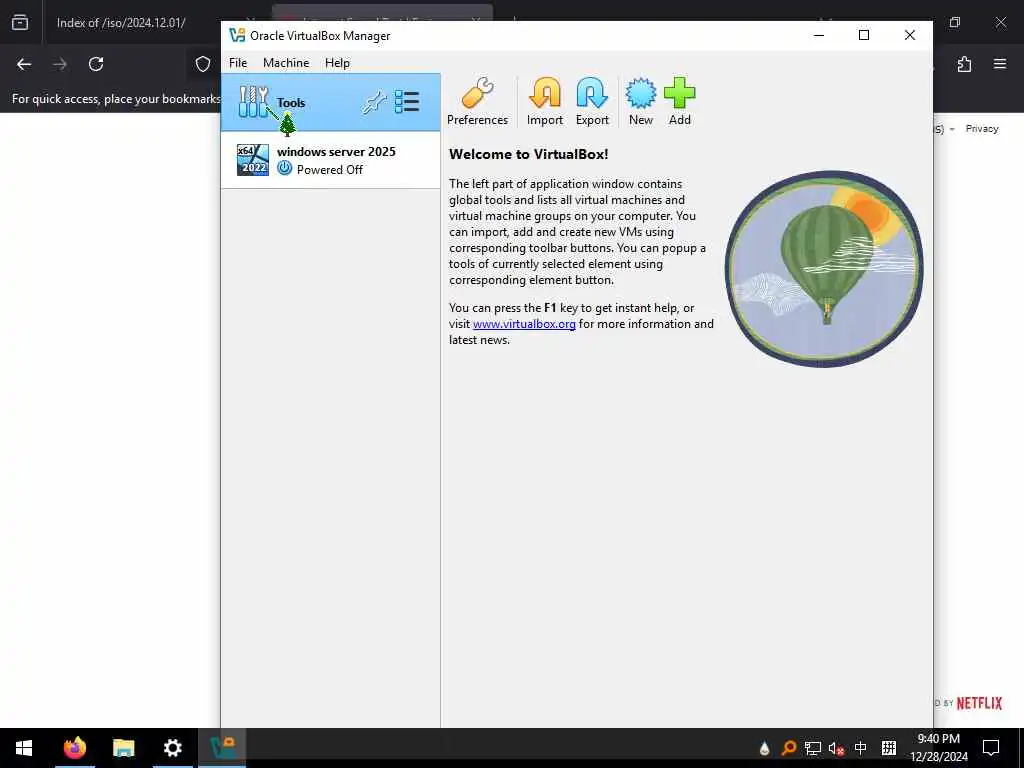Click Firefox tracking protection shield icon
The width and height of the screenshot is (1024, 768).
pyautogui.click(x=203, y=64)
